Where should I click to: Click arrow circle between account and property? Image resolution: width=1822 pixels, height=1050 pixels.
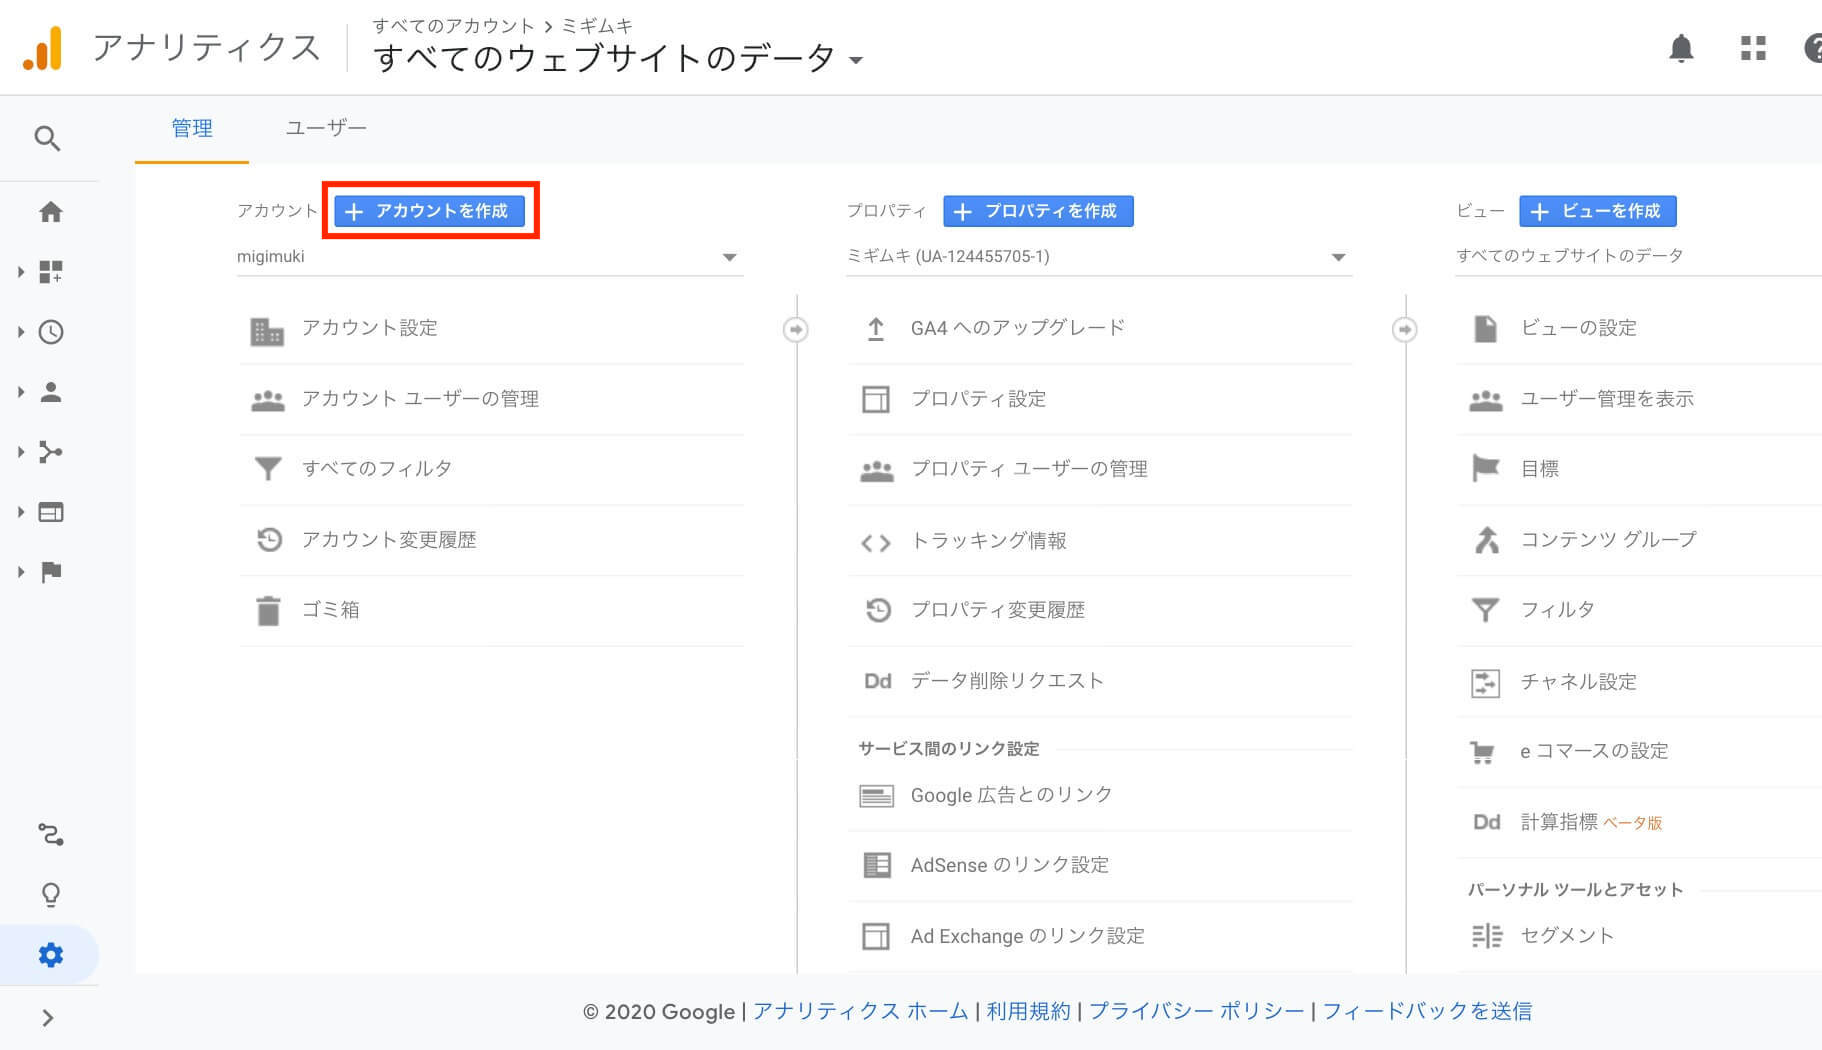[796, 329]
